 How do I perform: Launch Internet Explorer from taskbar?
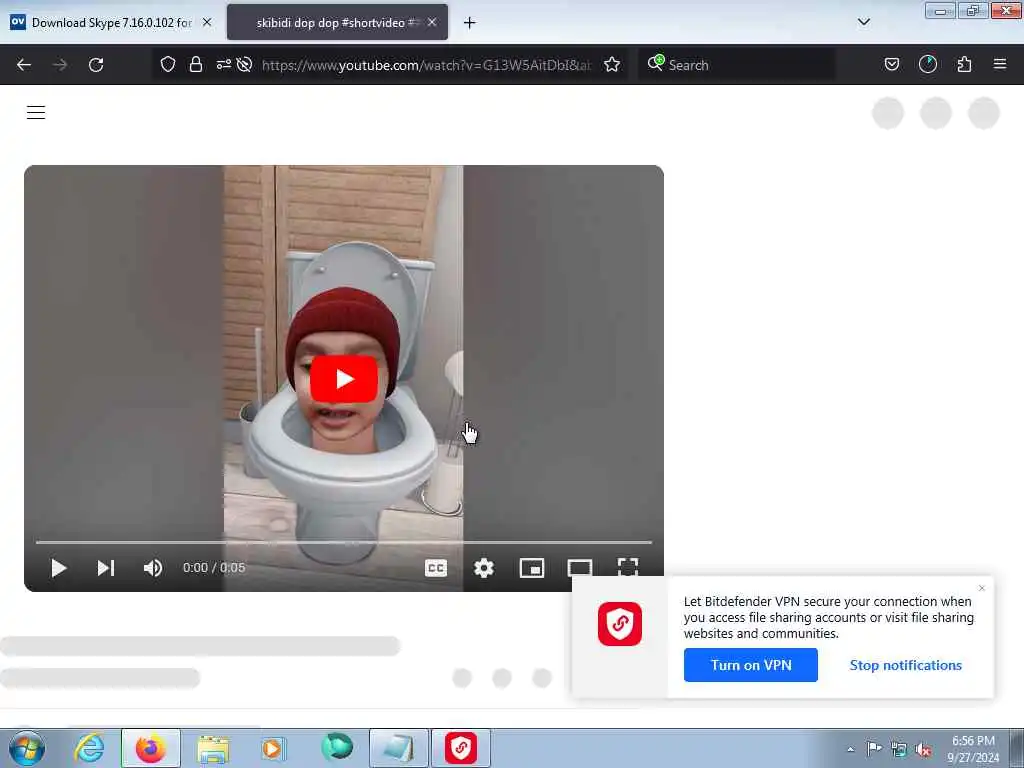(90, 748)
